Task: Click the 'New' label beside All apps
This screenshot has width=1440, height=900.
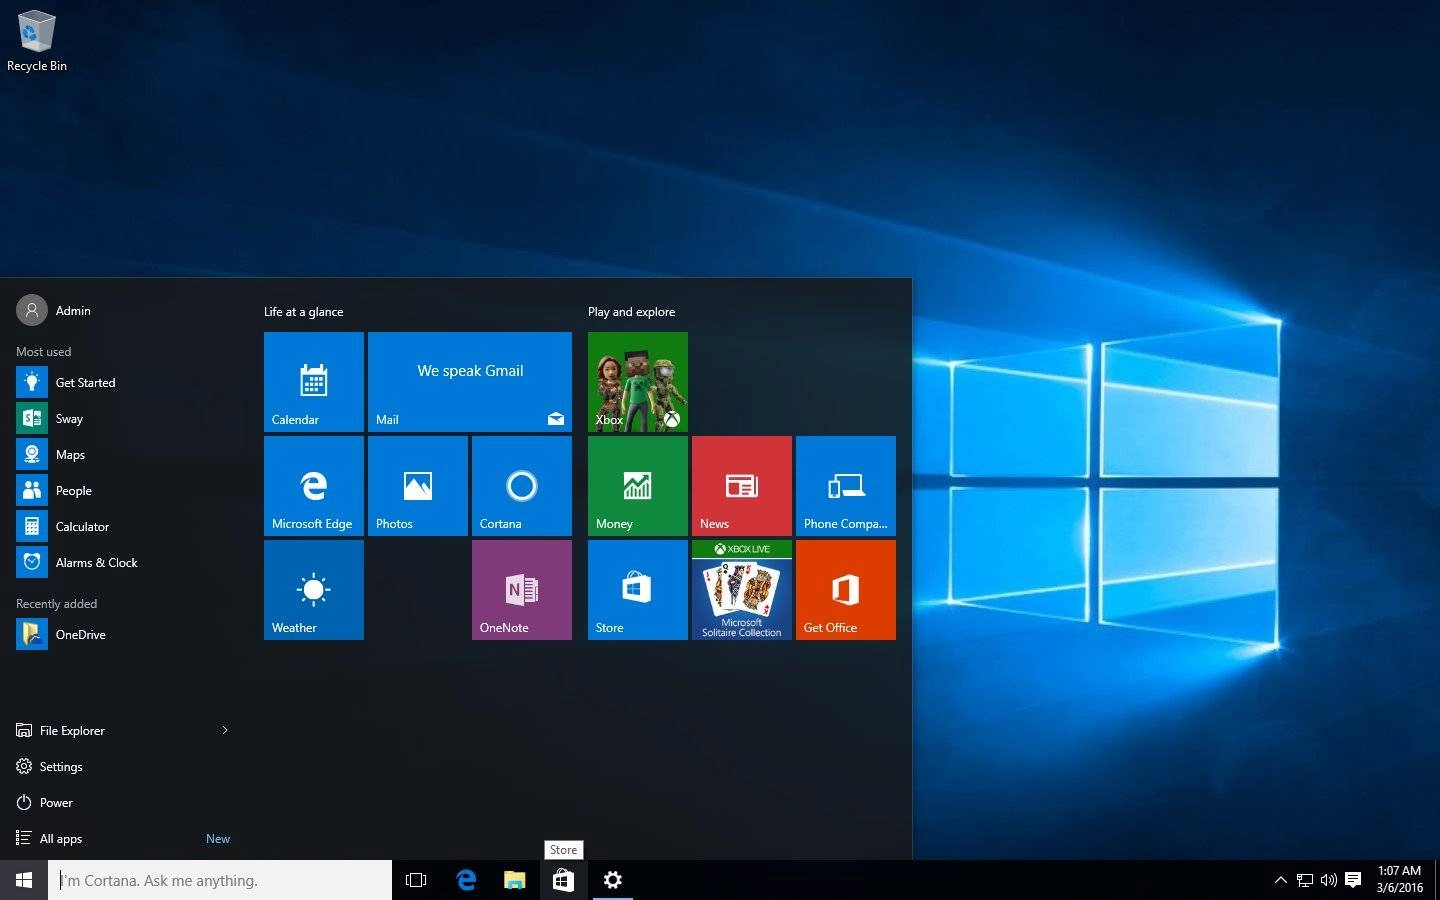Action: pos(218,839)
